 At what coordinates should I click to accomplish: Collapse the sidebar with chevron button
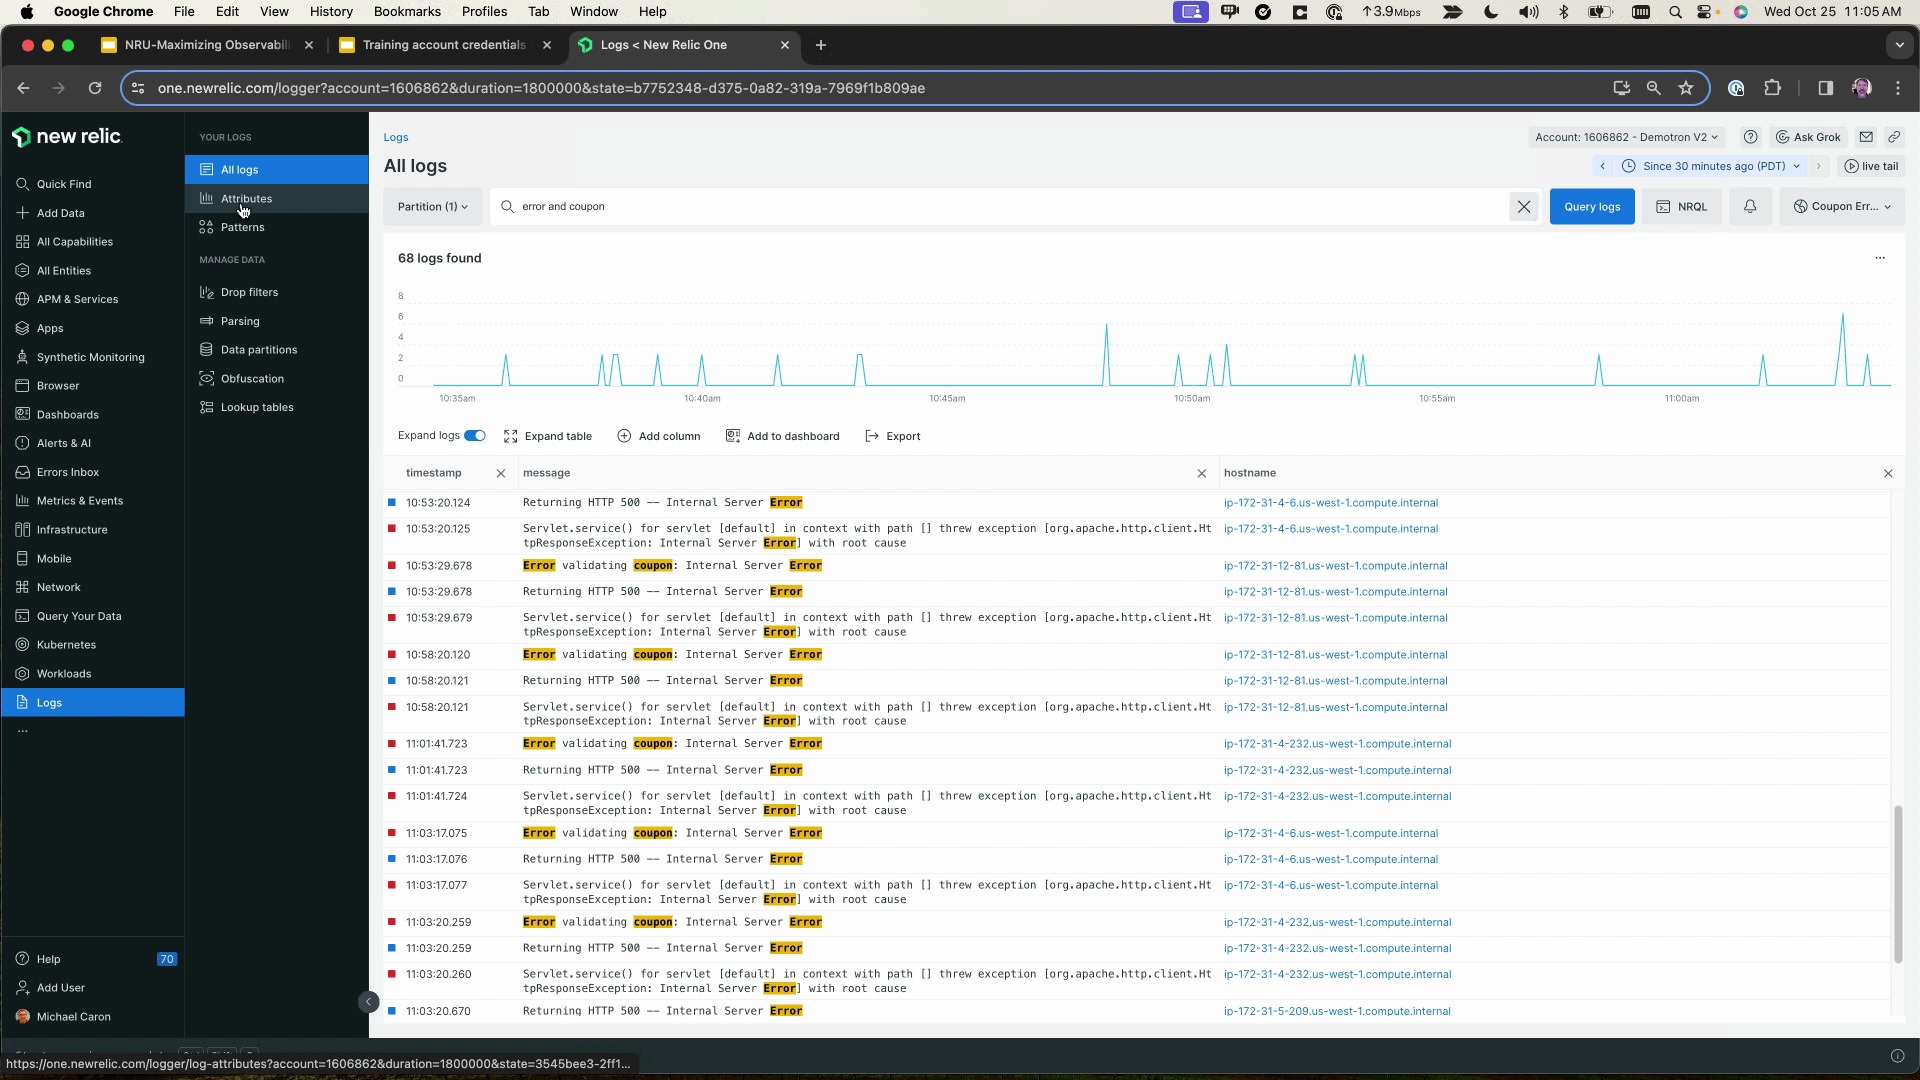(368, 1002)
